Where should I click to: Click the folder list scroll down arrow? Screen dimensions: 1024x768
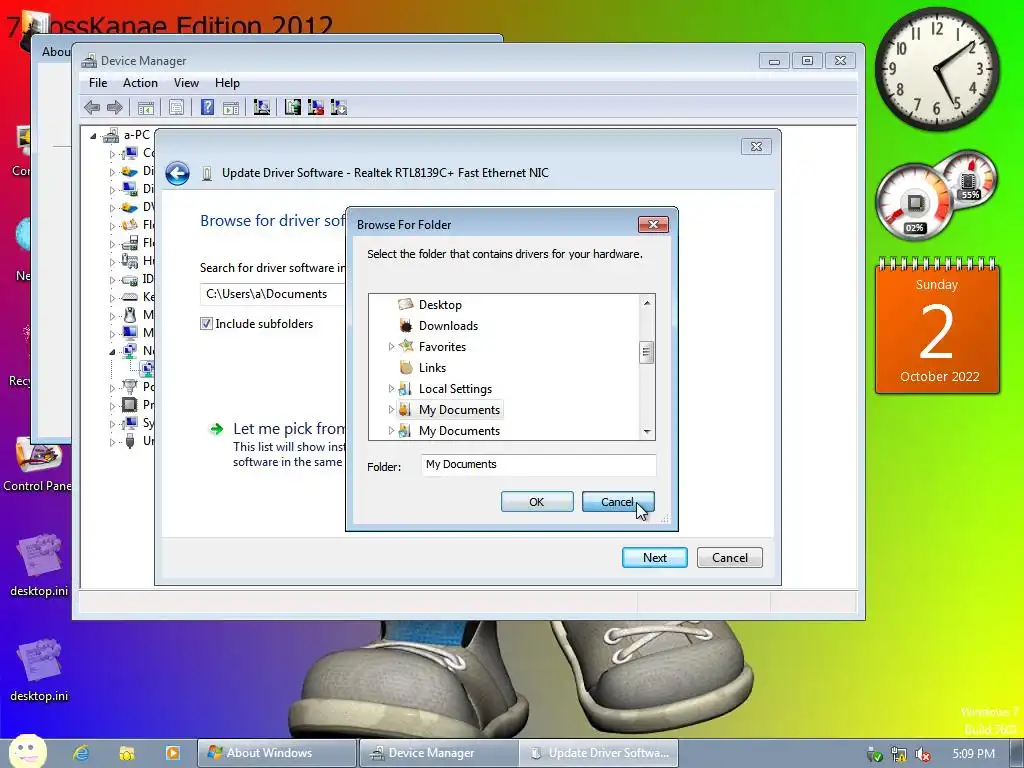pyautogui.click(x=647, y=432)
